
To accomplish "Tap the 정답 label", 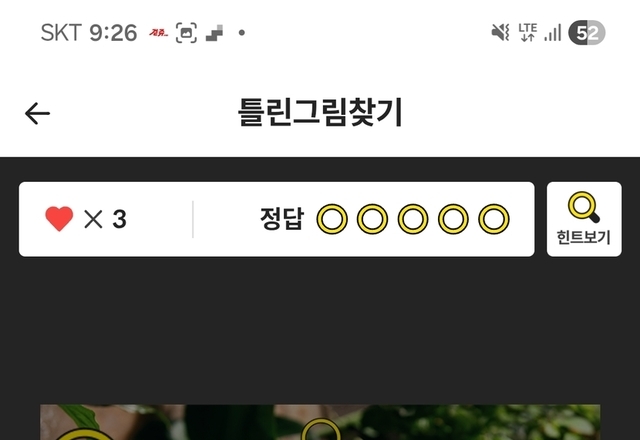I will point(282,219).
